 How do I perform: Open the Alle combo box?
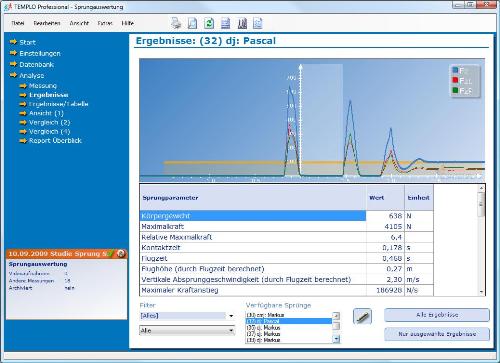187,330
